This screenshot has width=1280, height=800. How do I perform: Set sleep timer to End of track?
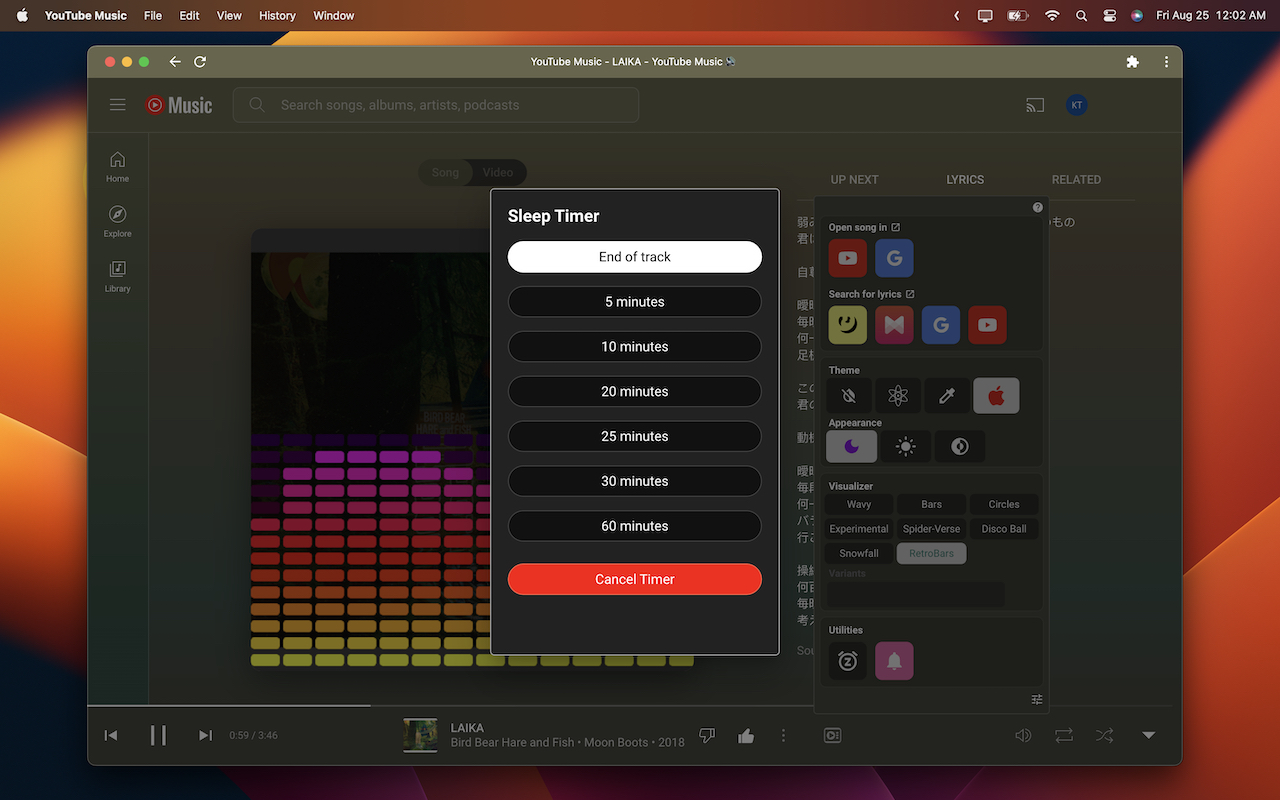[x=635, y=257]
